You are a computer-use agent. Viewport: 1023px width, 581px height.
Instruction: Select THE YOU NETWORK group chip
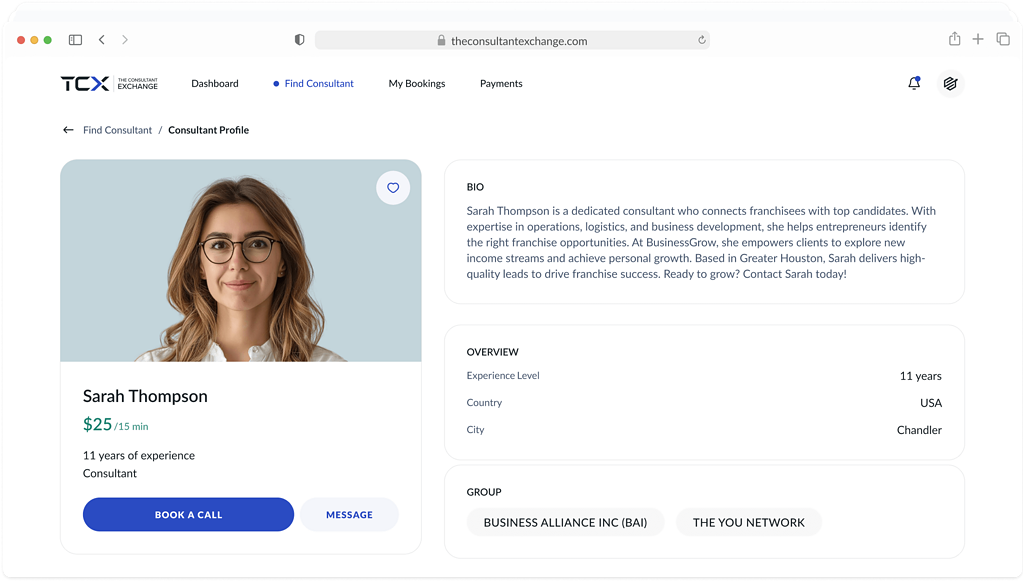click(748, 522)
